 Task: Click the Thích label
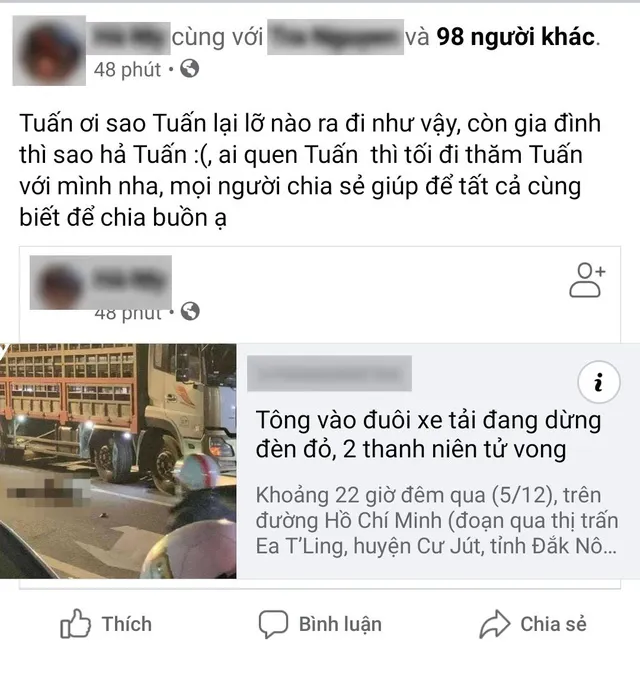pos(127,624)
